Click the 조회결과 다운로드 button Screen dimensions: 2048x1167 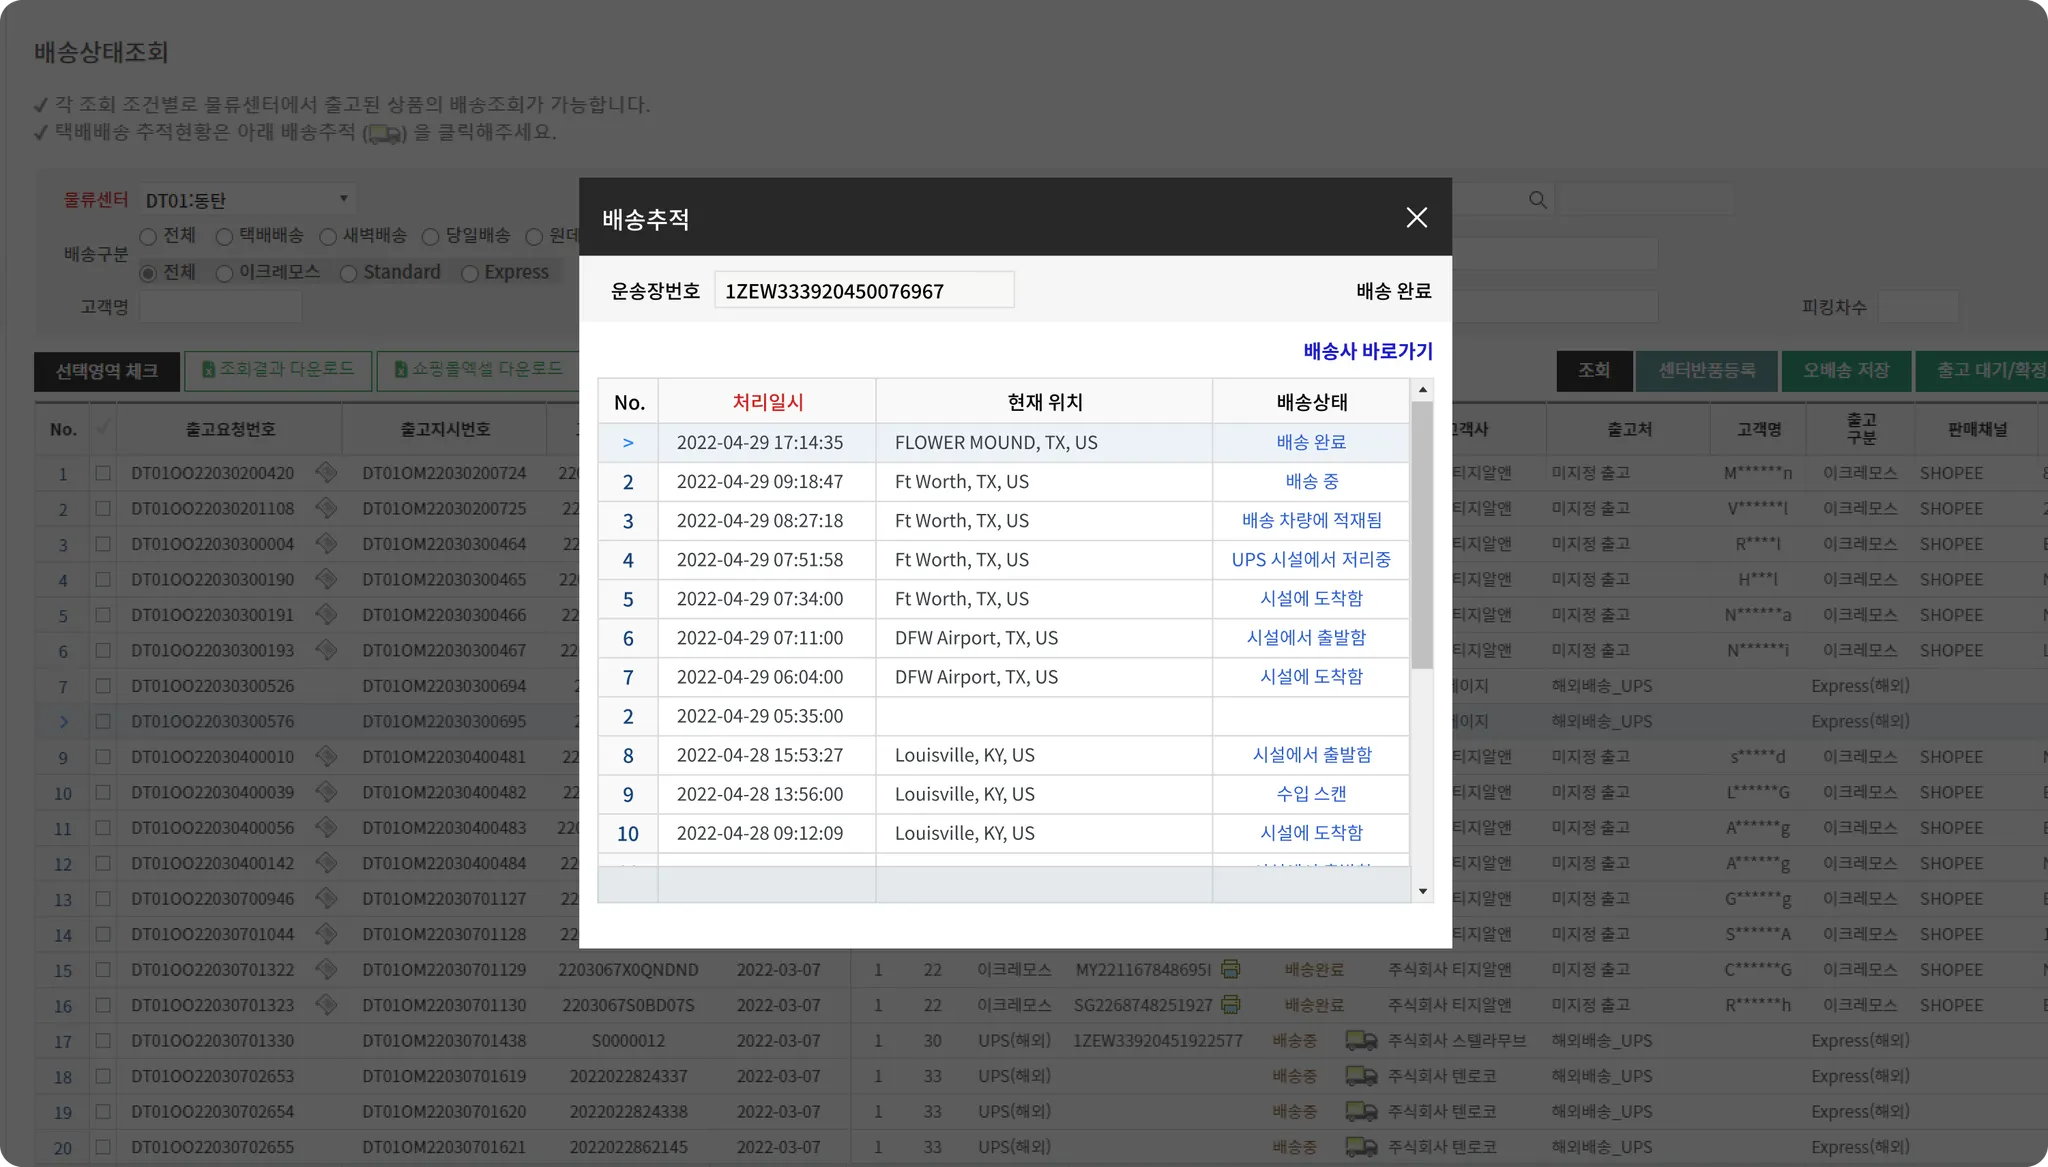pyautogui.click(x=278, y=370)
